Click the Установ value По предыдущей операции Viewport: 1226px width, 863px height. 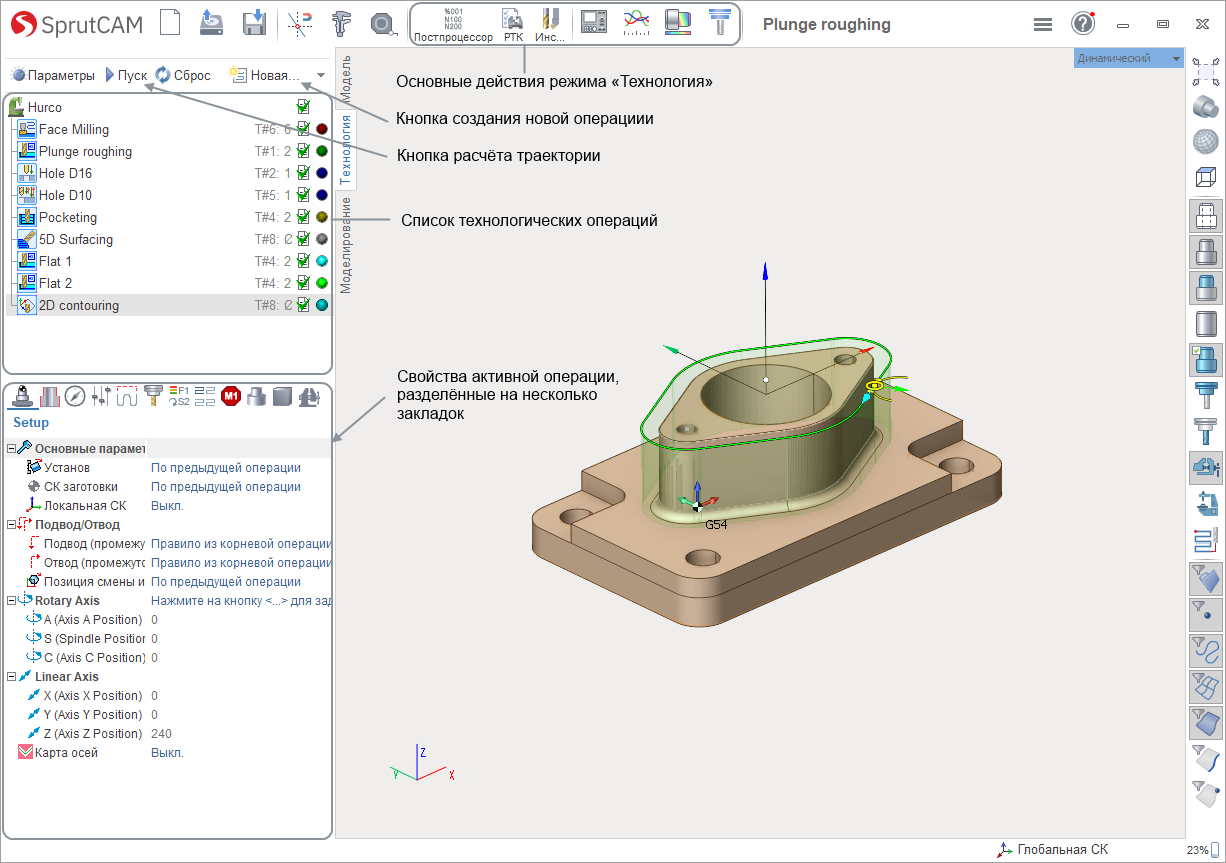tap(226, 467)
